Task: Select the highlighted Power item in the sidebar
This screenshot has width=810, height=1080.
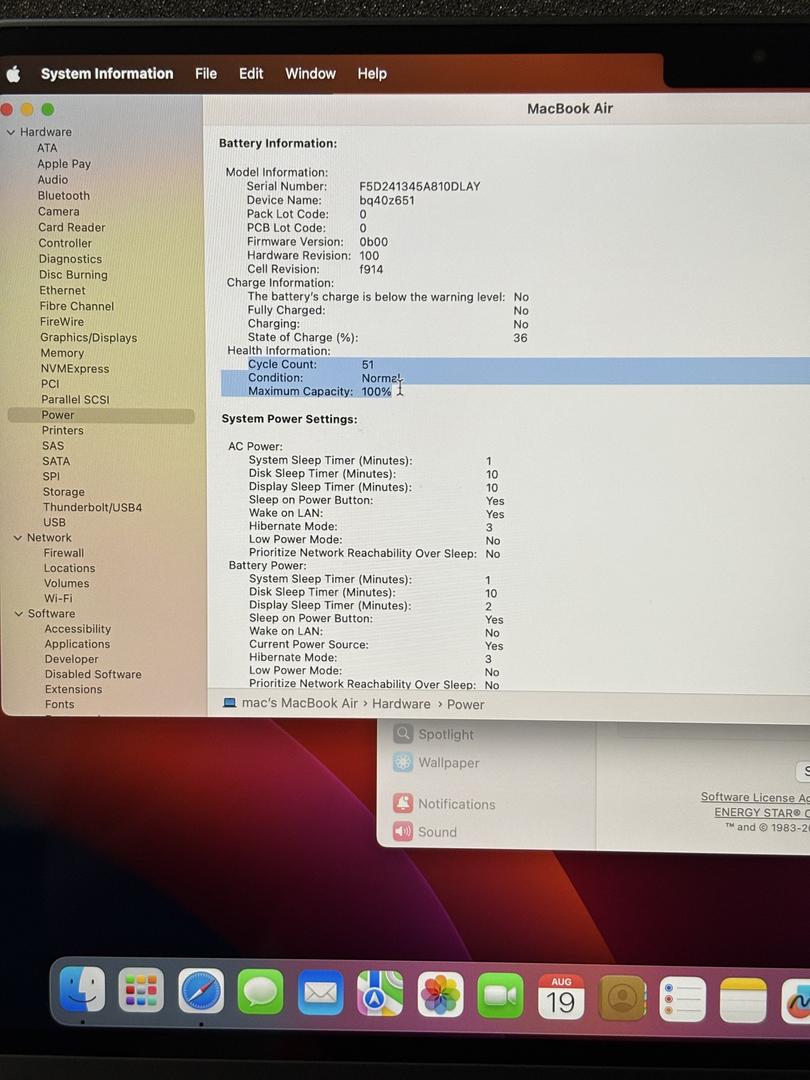Action: pos(101,415)
